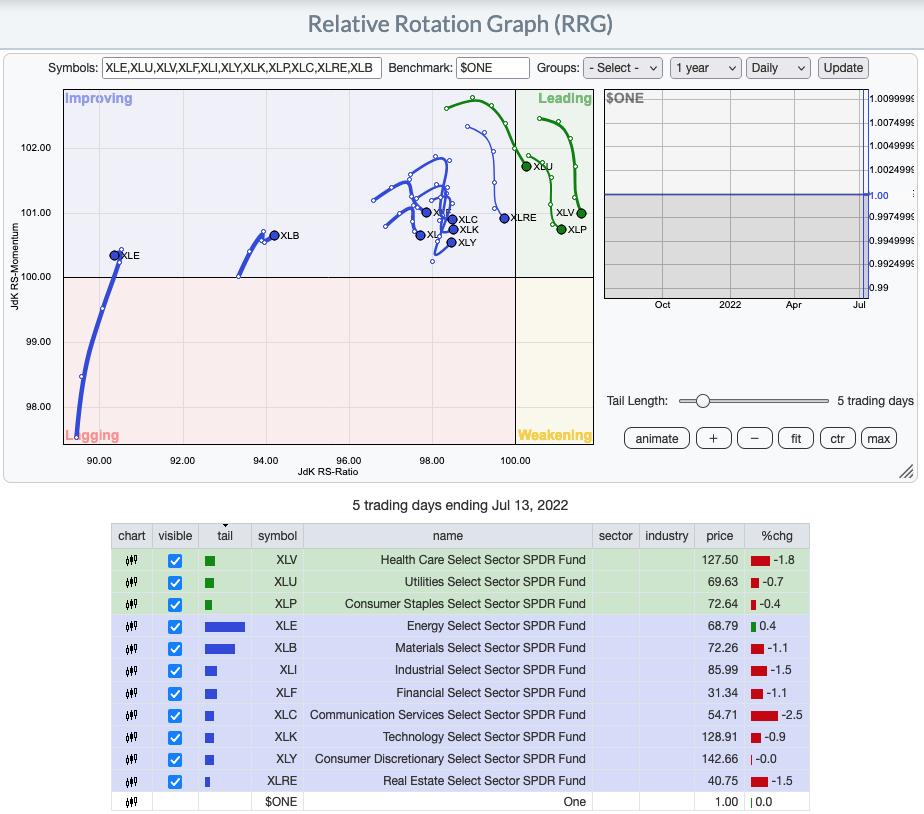Open the chart icon for XLP row
This screenshot has width=924, height=814.
pyautogui.click(x=131, y=604)
